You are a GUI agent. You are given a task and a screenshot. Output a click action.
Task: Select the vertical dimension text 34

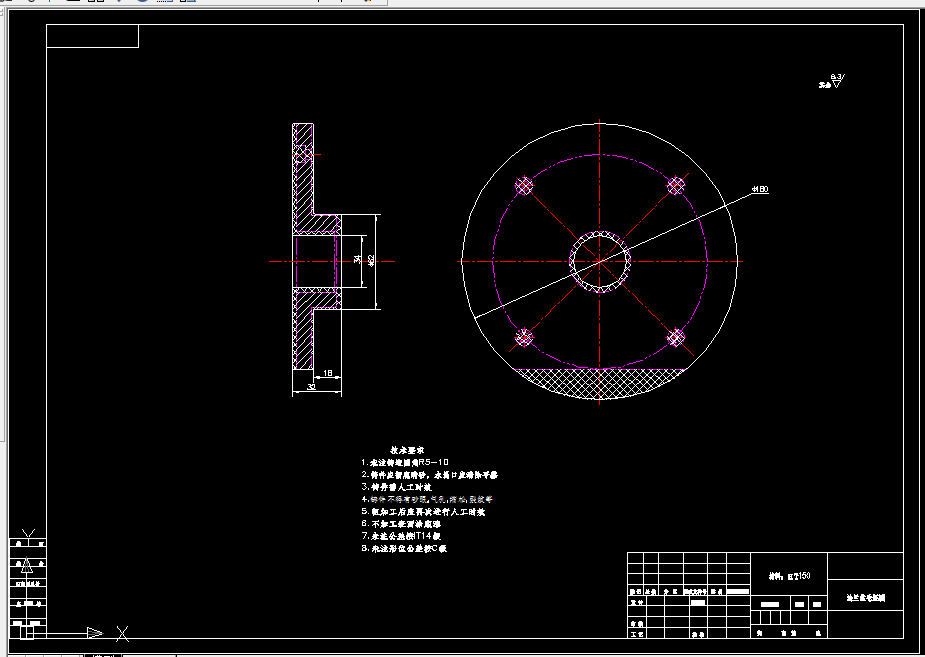356,259
